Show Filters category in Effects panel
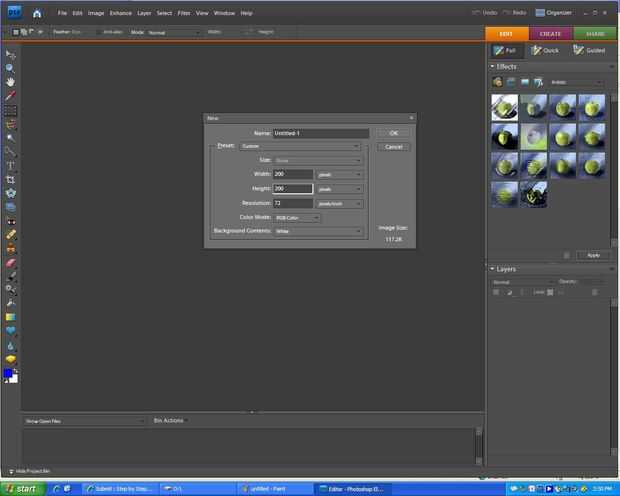The width and height of the screenshot is (620, 496). point(497,82)
